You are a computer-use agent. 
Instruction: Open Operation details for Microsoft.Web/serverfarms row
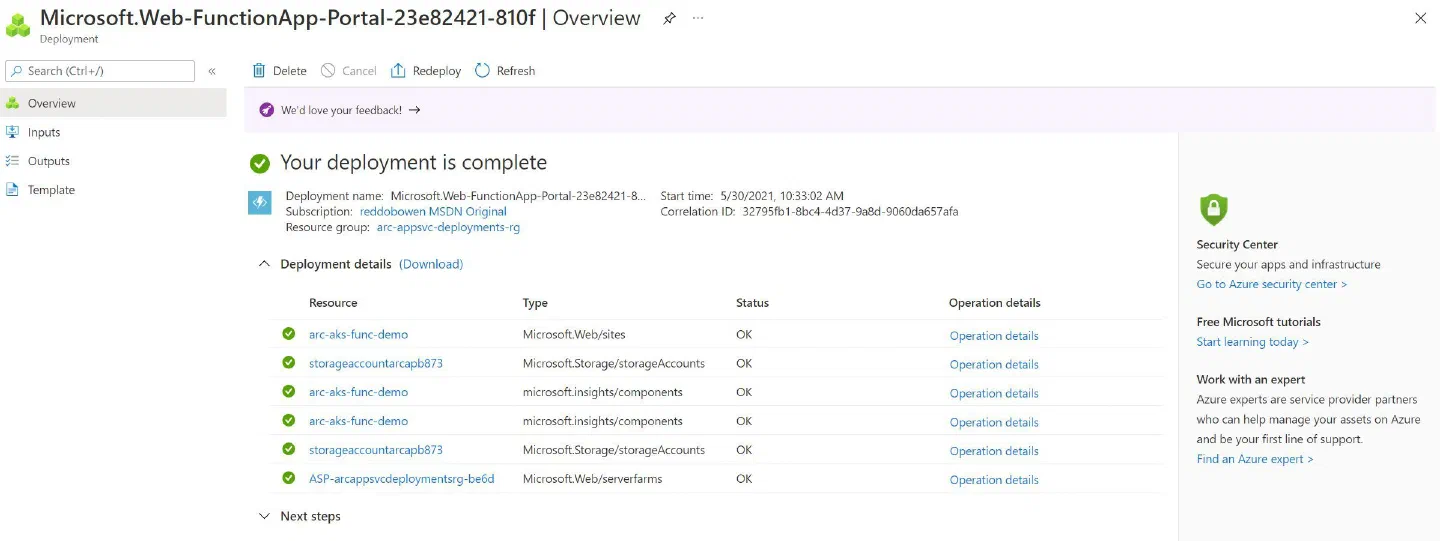pos(994,480)
